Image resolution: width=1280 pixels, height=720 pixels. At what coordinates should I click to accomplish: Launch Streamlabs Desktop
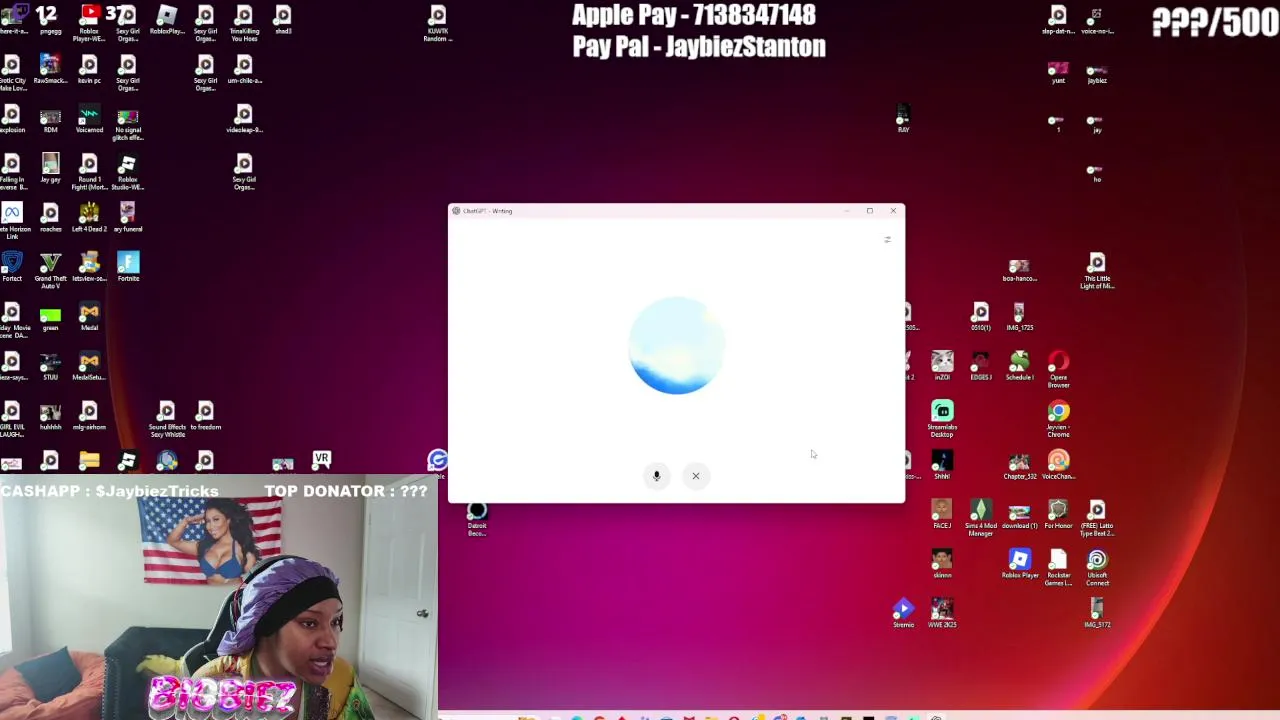[942, 419]
